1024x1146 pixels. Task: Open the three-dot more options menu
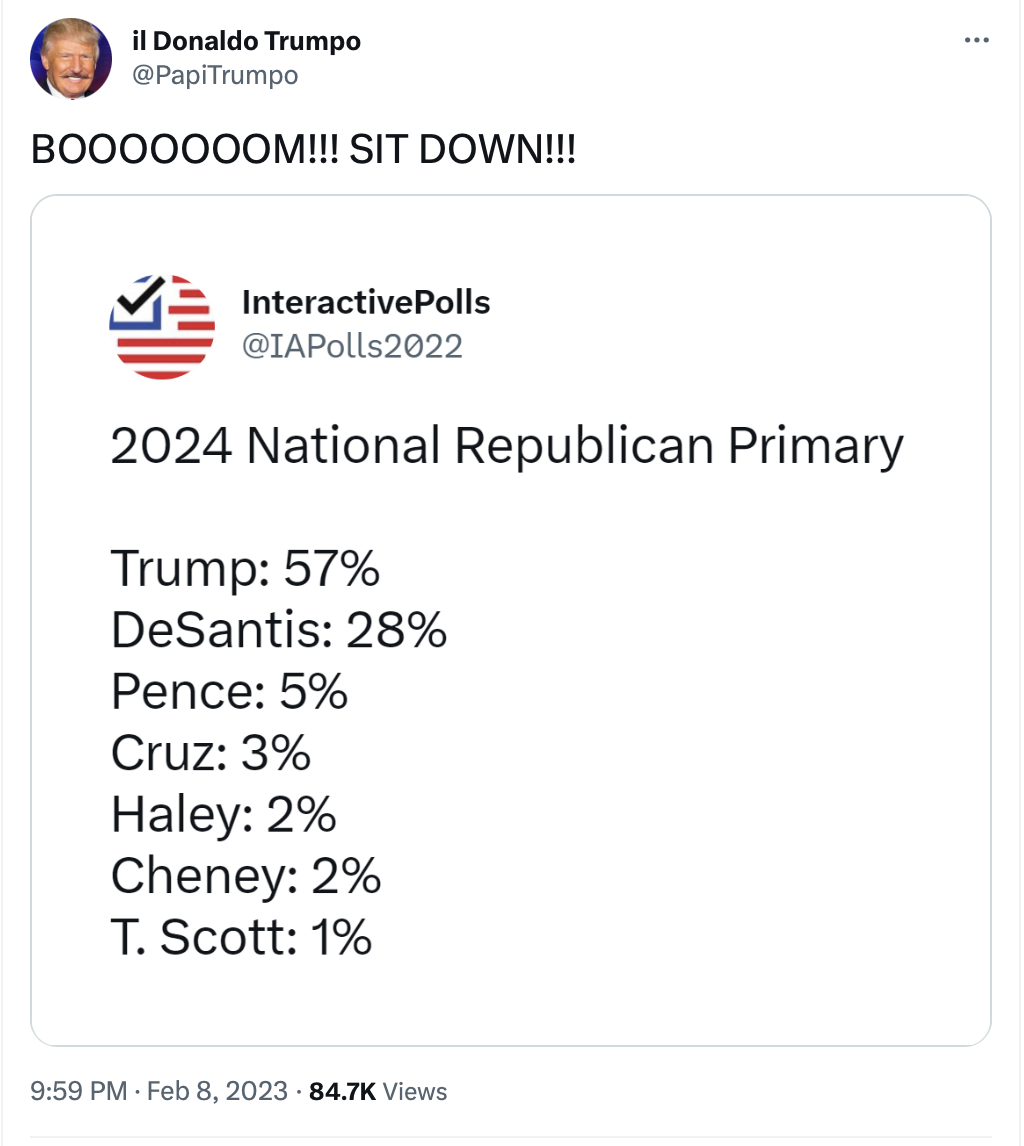click(976, 40)
